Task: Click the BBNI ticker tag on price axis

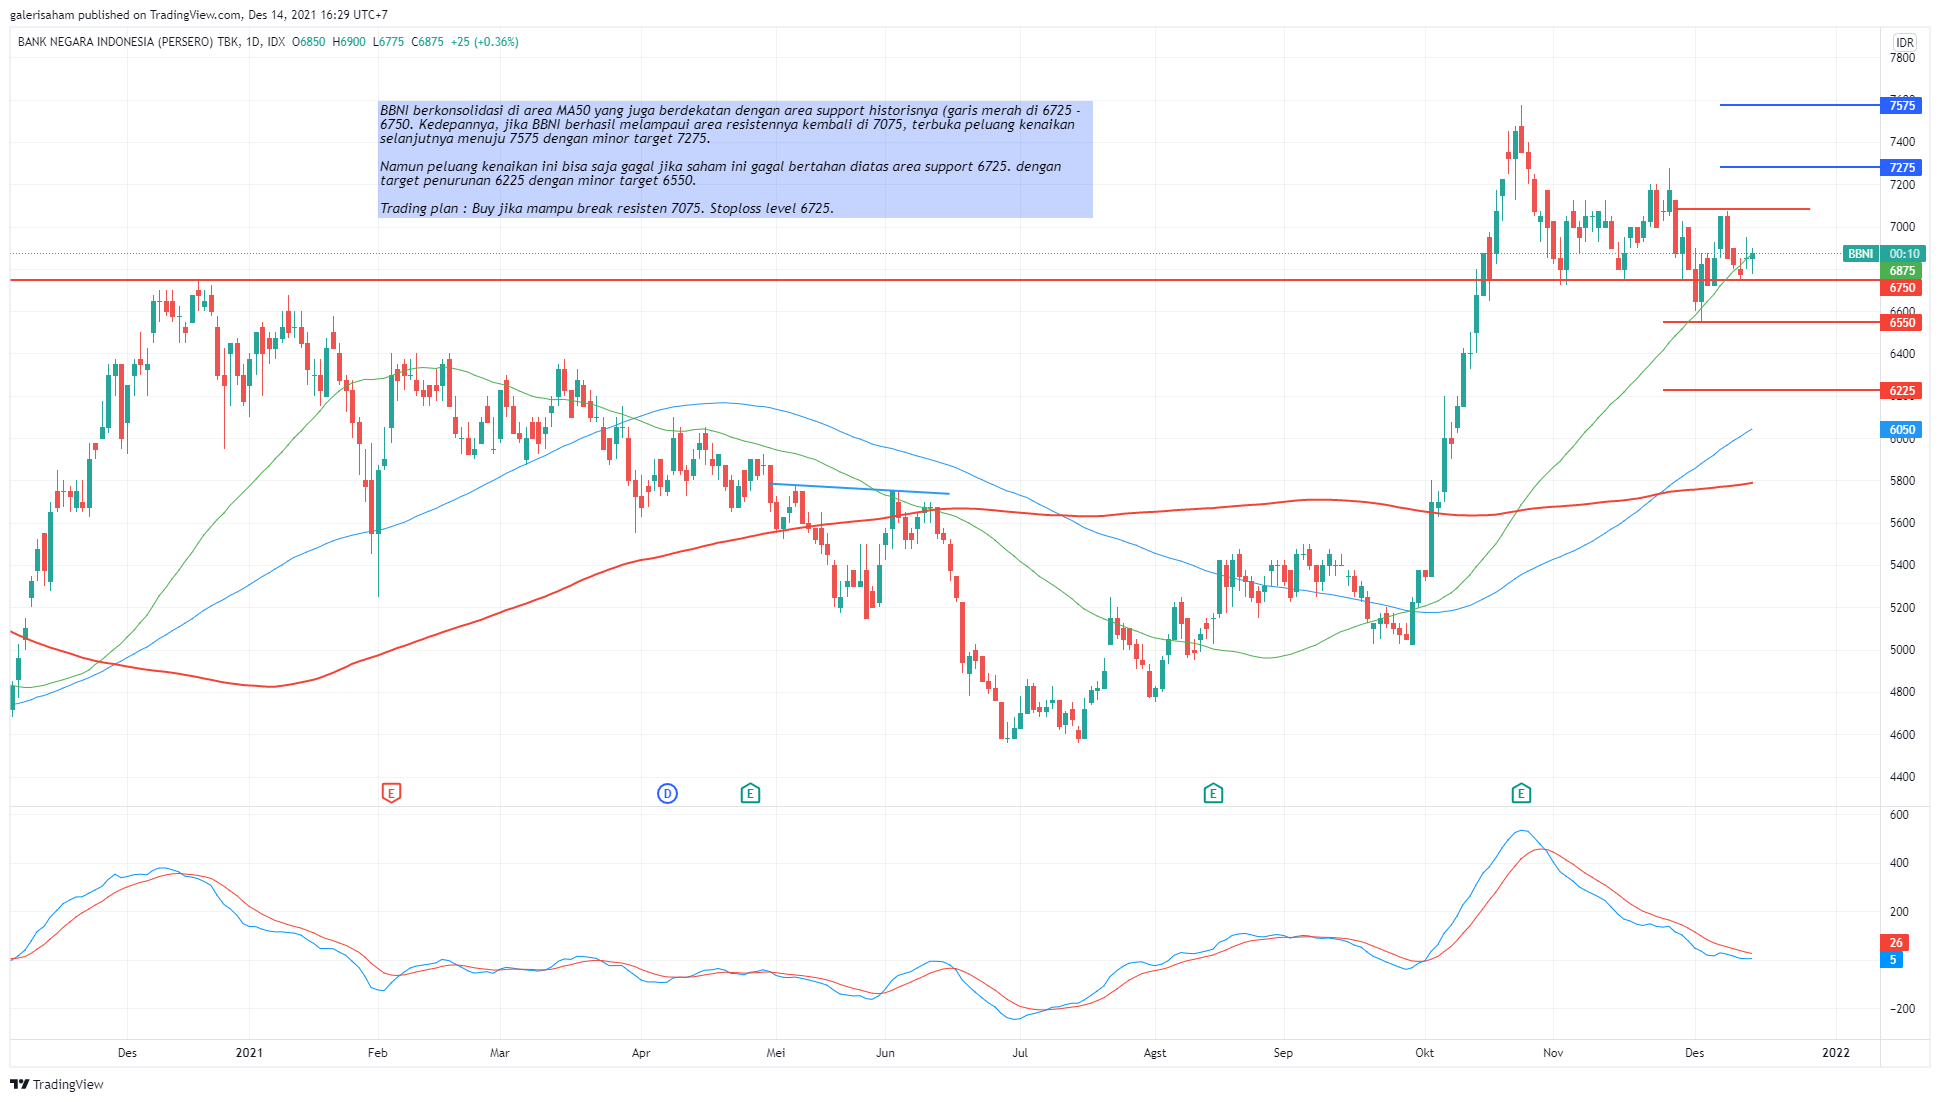Action: click(x=1861, y=254)
